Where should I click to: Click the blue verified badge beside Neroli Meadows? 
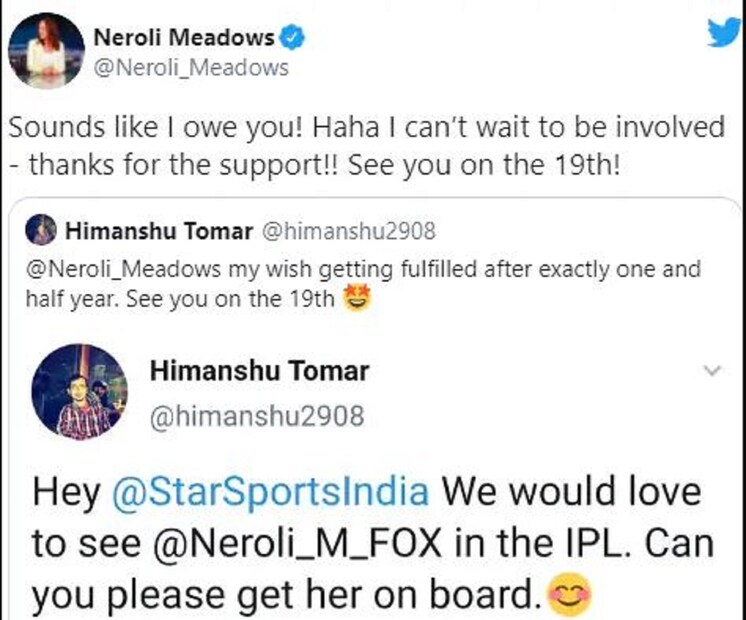click(x=291, y=38)
